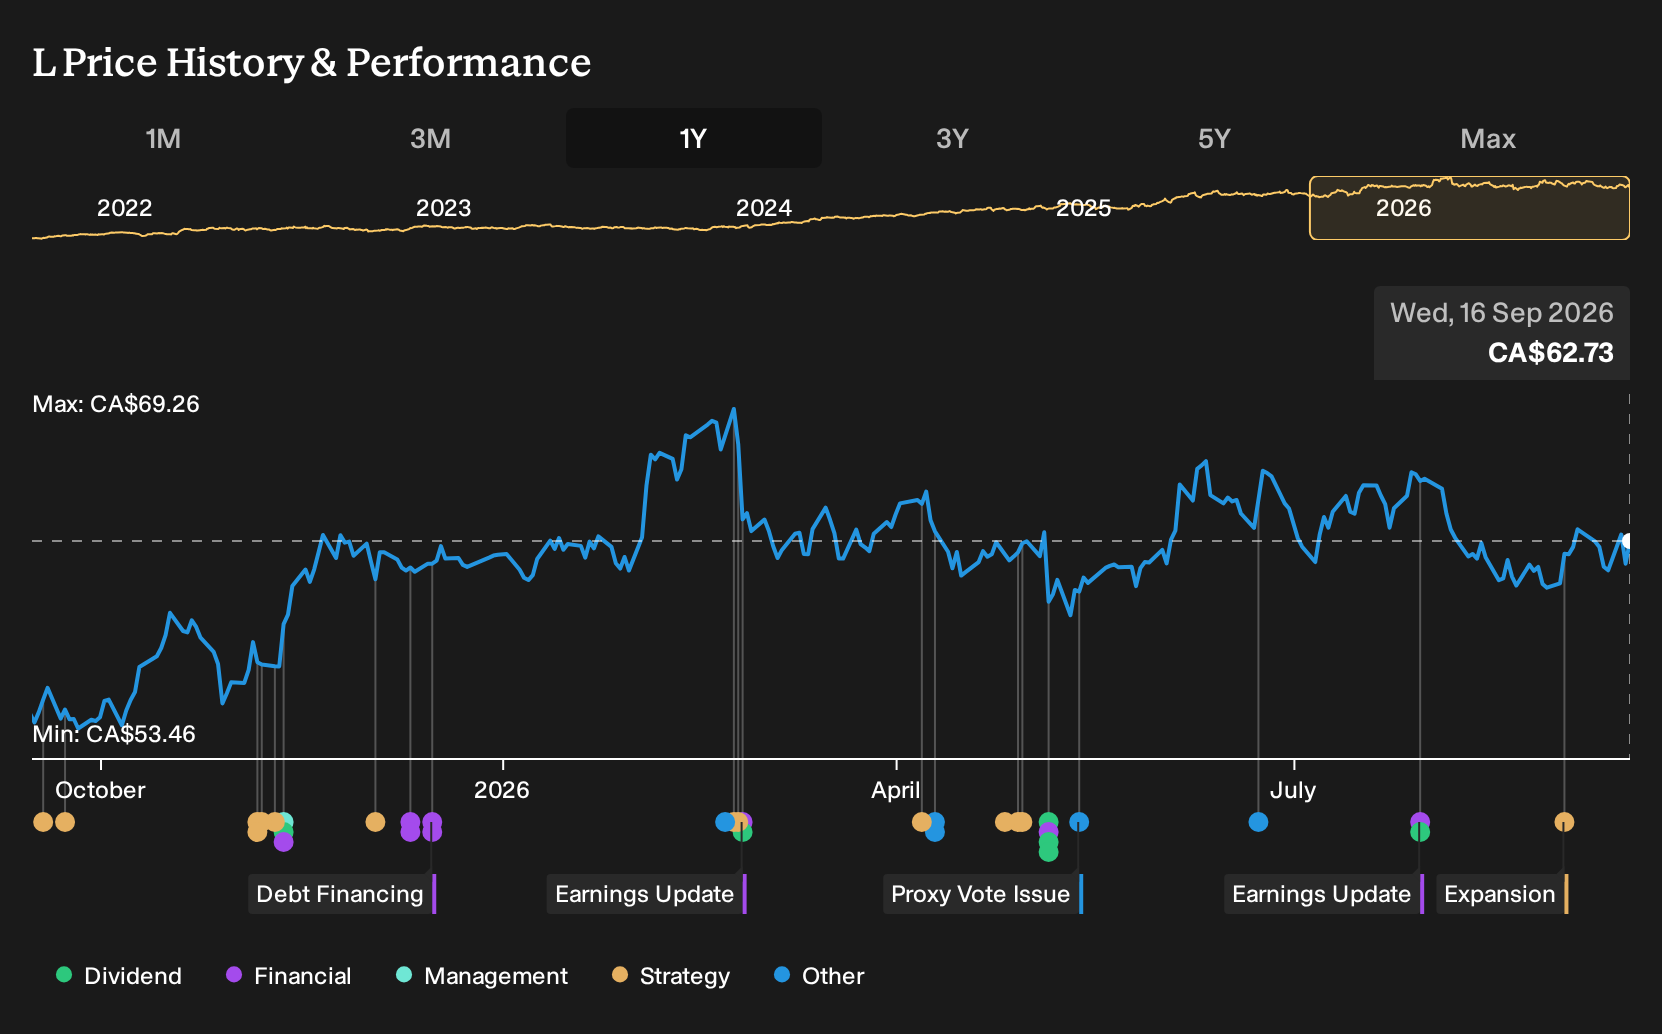Viewport: 1662px width, 1034px height.
Task: Select the 3M time range tab
Action: click(x=430, y=138)
